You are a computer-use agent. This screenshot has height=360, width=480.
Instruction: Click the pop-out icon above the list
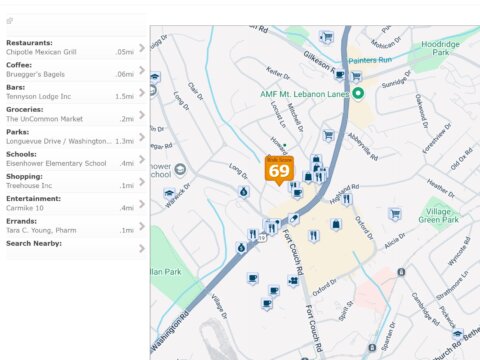[10, 21]
